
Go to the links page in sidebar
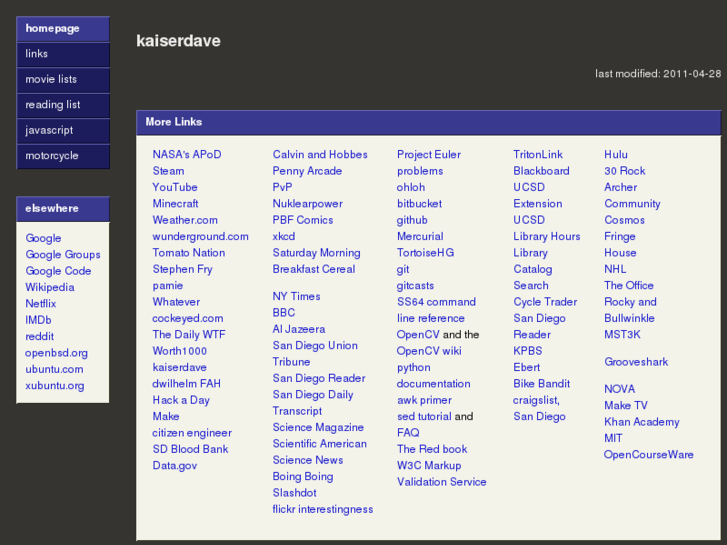coord(63,54)
